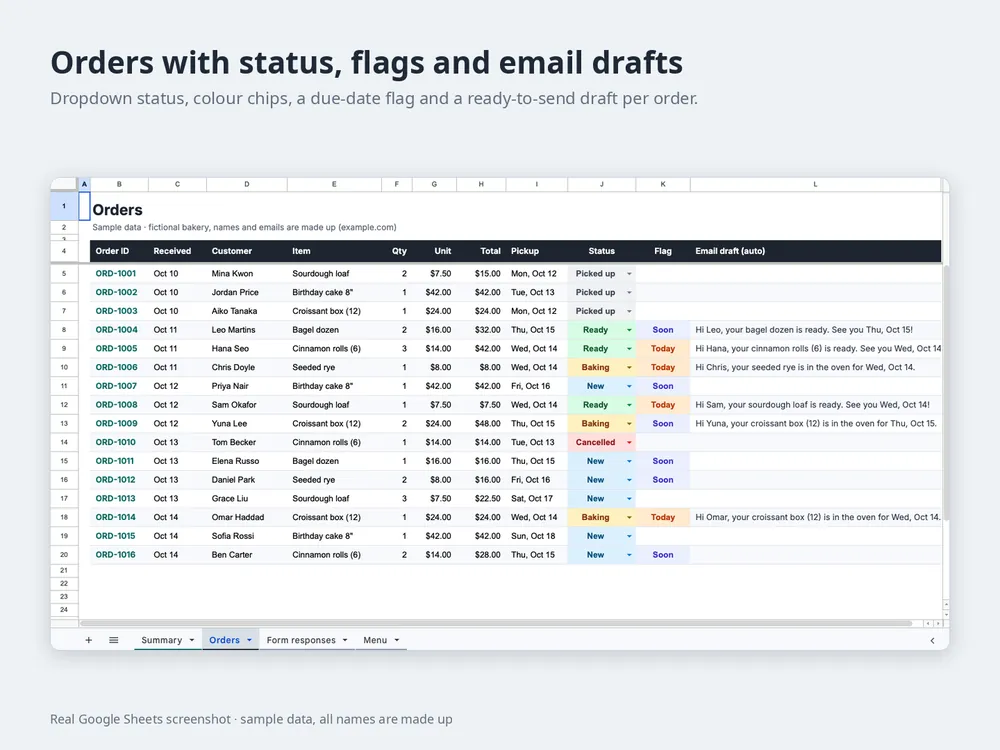Select column L header
Viewport: 1000px width, 750px height.
[x=815, y=184]
